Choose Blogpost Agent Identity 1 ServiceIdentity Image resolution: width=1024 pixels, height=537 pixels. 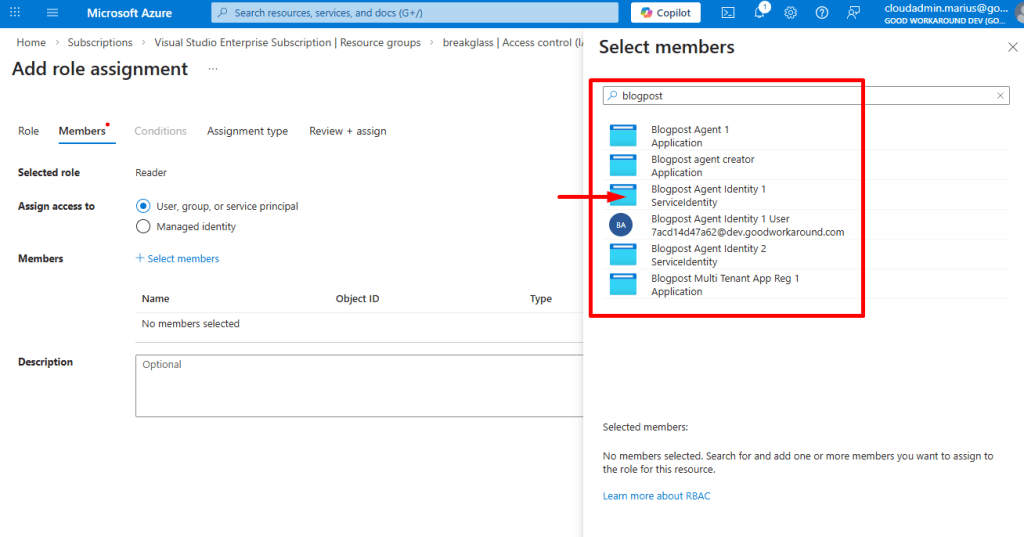708,195
